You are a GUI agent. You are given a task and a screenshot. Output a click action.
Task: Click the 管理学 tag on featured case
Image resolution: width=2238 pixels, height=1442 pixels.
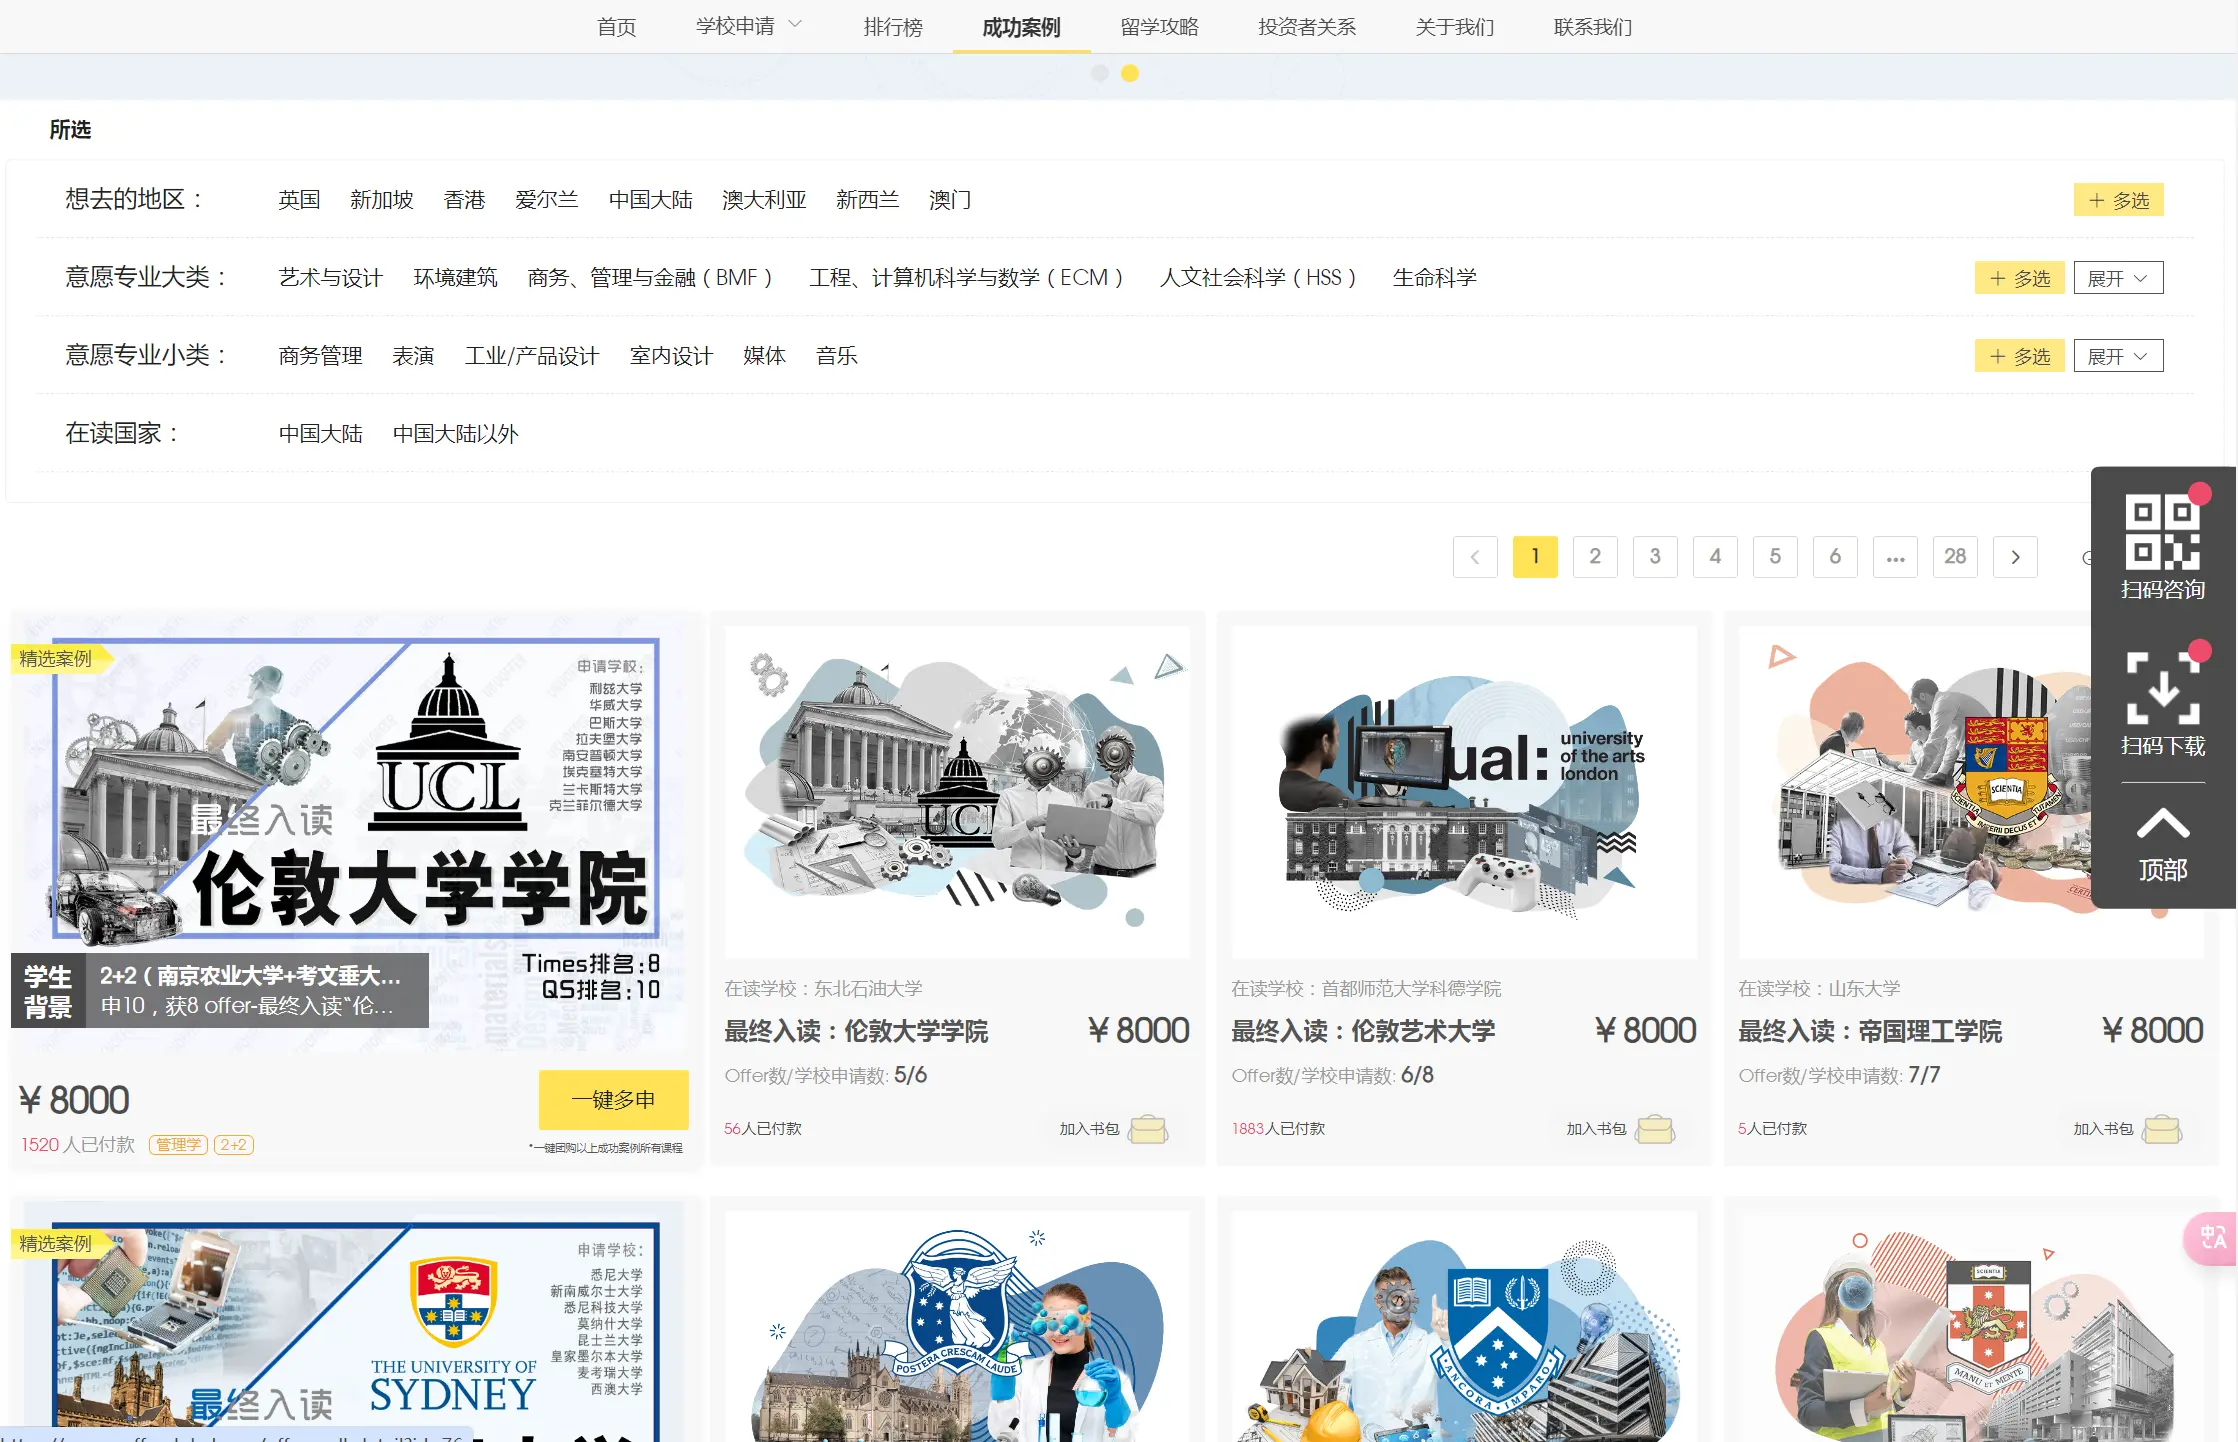178,1145
